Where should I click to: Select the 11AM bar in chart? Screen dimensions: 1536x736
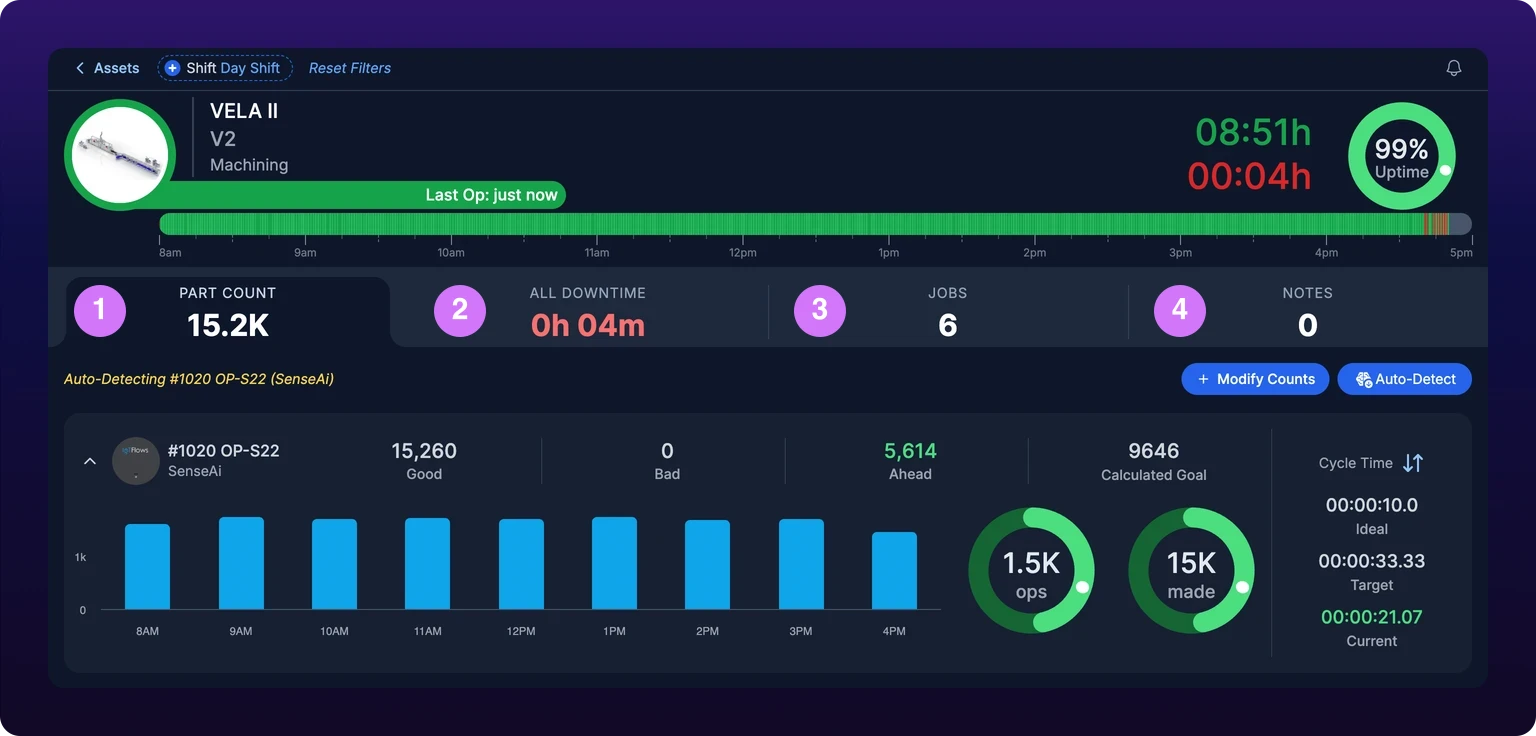point(427,564)
